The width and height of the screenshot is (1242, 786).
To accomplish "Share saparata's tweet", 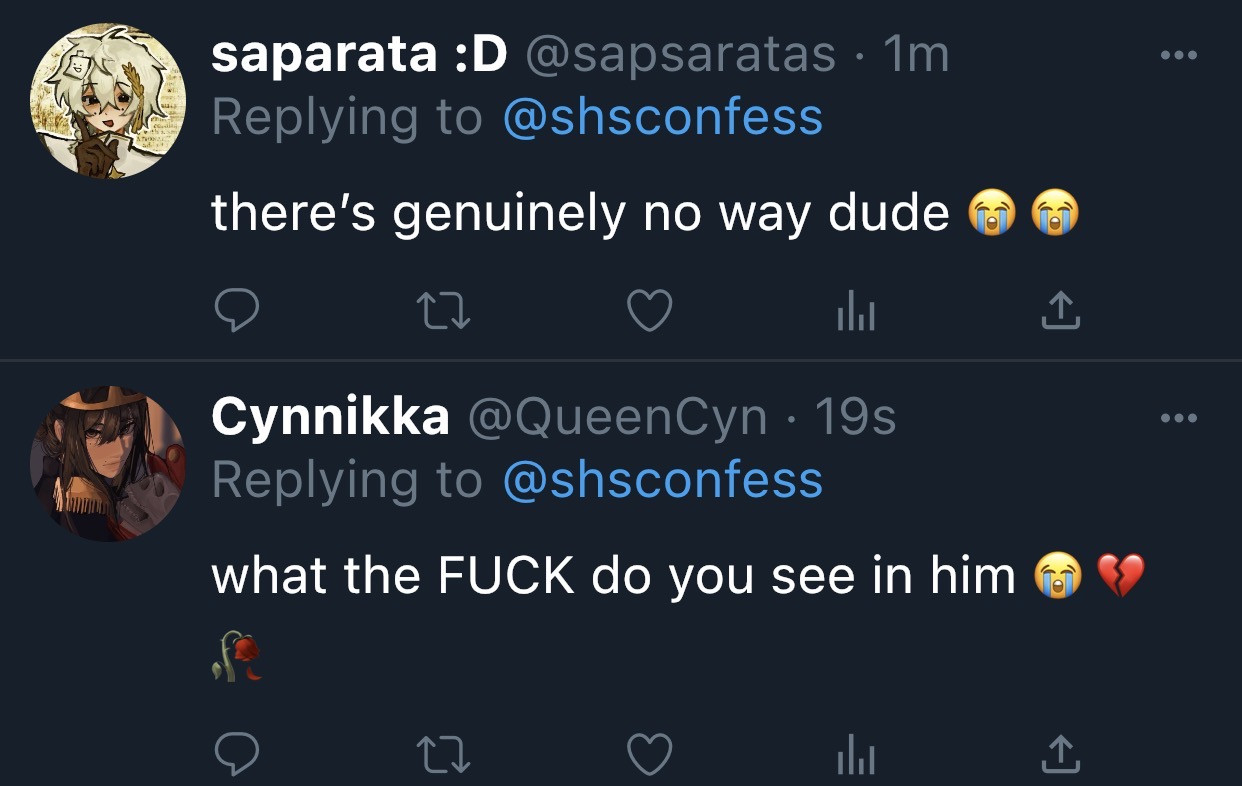I will point(1061,312).
